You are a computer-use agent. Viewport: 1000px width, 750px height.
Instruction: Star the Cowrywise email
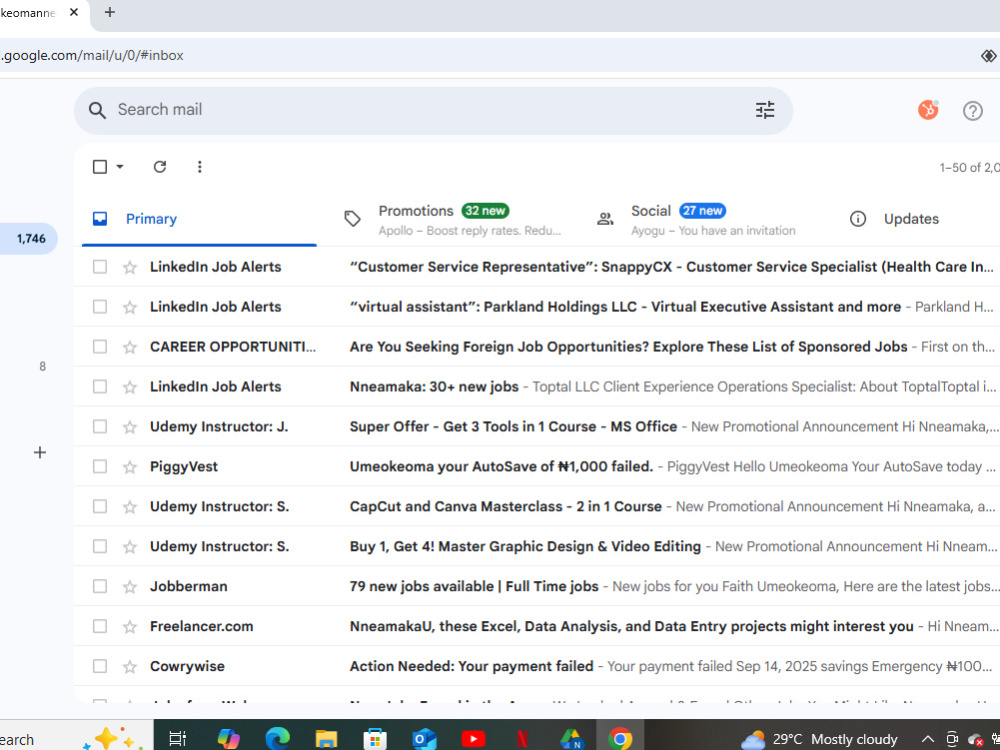click(x=130, y=666)
